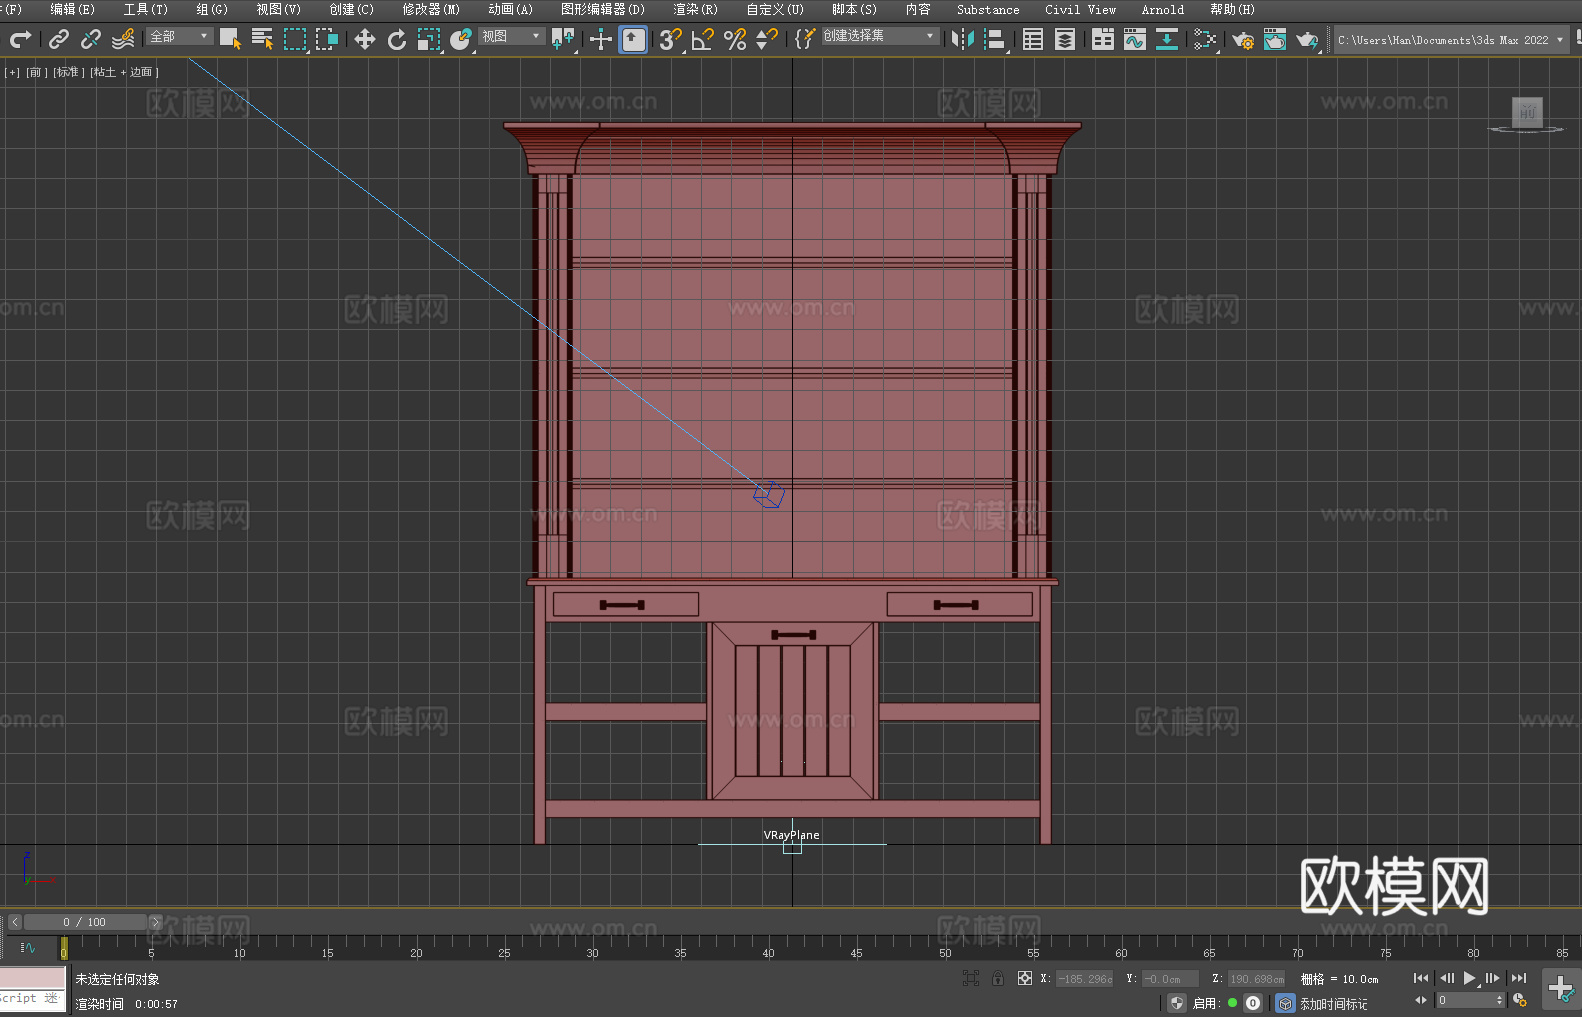This screenshot has width=1582, height=1017.
Task: Open the mini curve editor toggle
Action: (28, 947)
